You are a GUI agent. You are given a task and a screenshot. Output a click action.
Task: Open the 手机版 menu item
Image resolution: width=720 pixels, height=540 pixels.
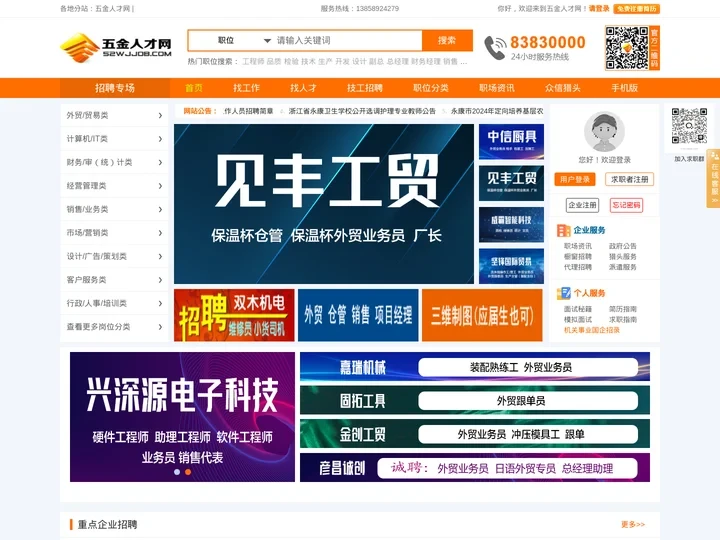click(x=624, y=88)
